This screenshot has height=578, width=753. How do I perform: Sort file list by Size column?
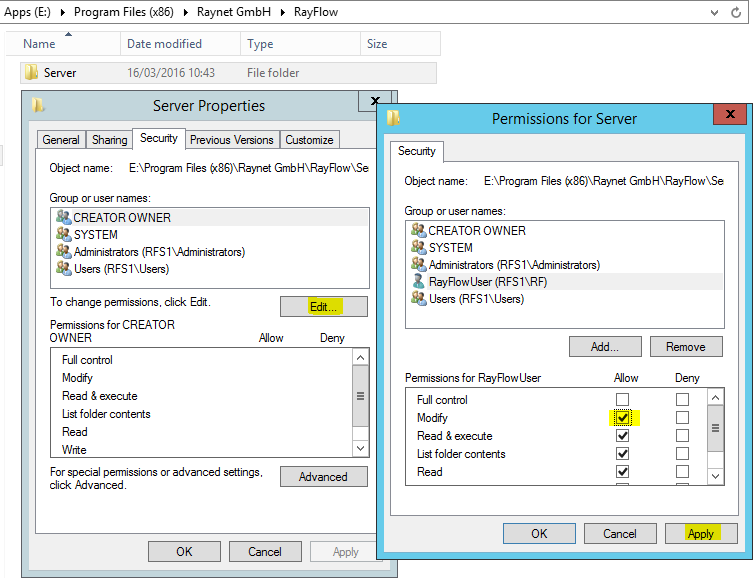point(400,44)
